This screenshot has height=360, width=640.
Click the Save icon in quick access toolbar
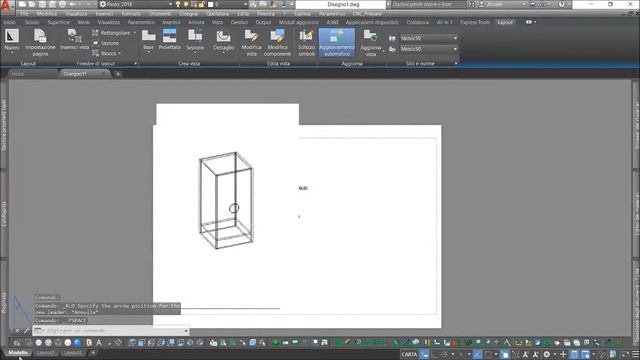point(42,4)
